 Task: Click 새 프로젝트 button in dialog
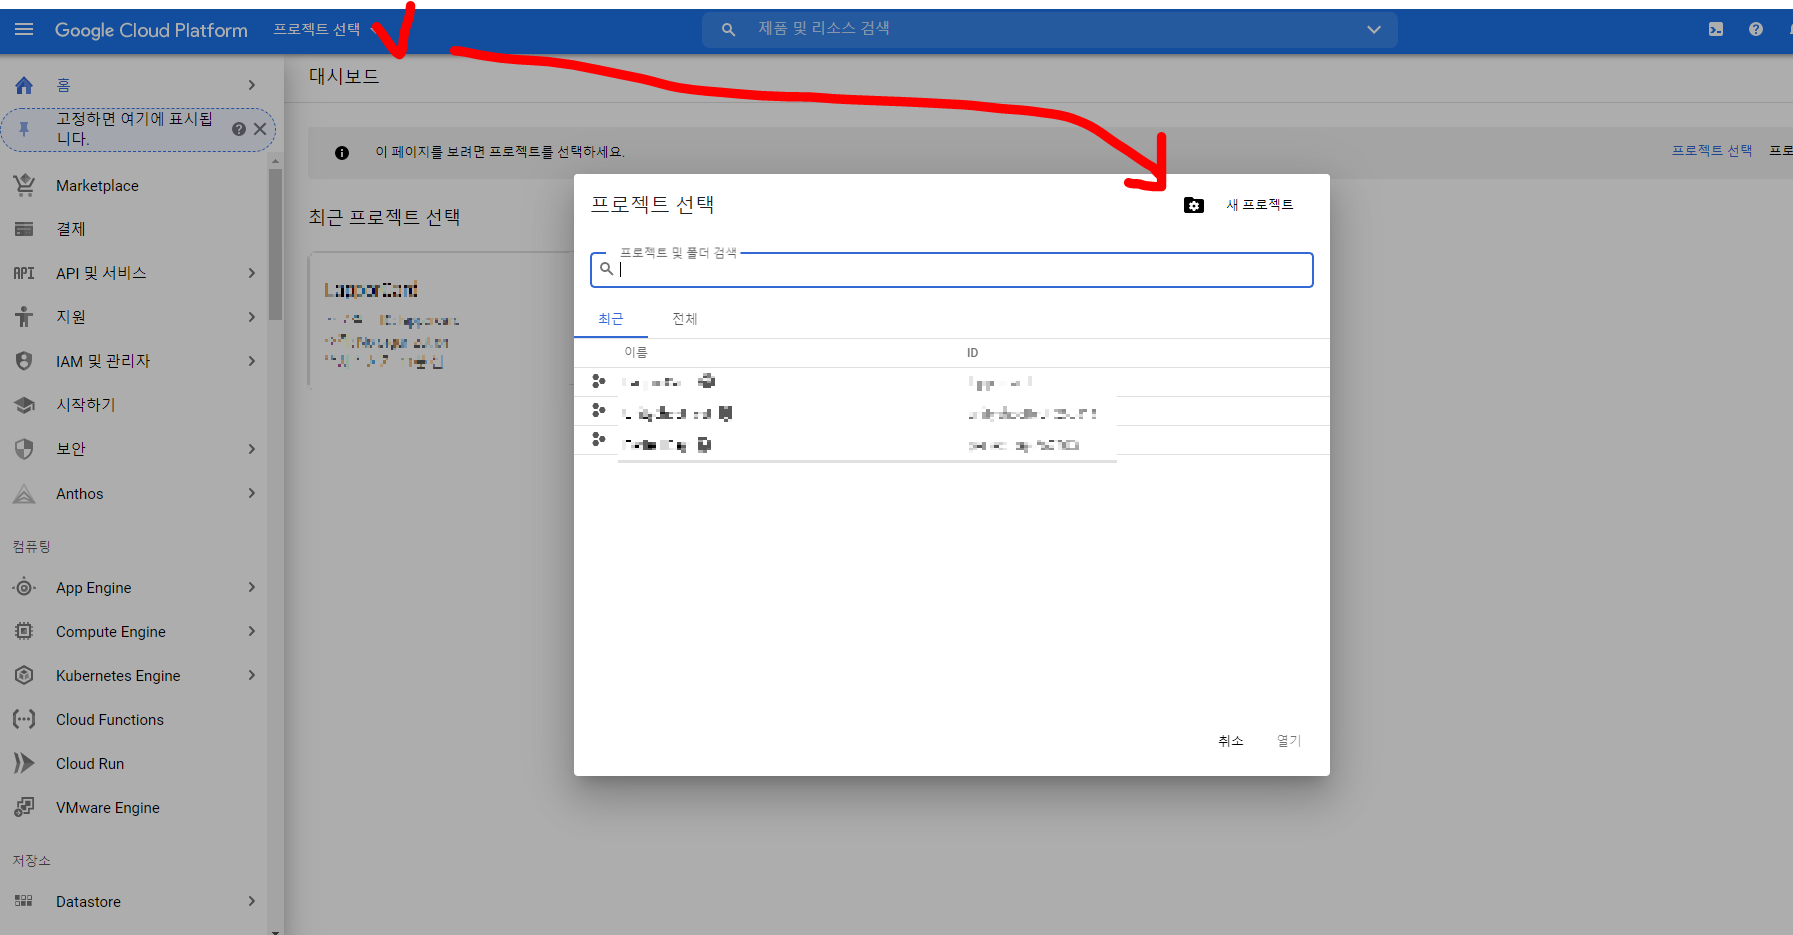pos(1260,205)
